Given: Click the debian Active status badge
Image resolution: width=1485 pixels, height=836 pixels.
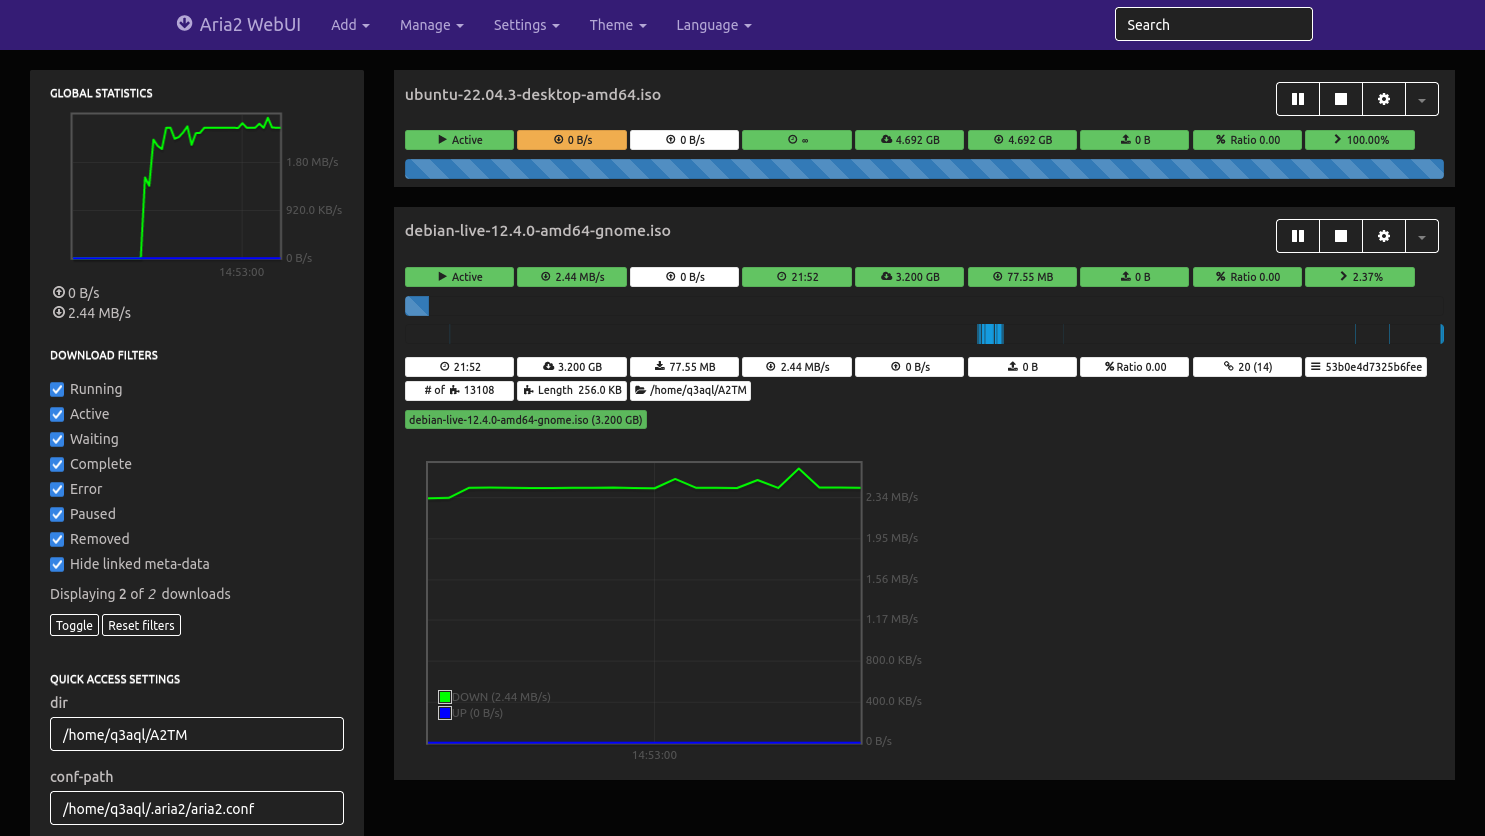Looking at the screenshot, I should click(x=459, y=277).
